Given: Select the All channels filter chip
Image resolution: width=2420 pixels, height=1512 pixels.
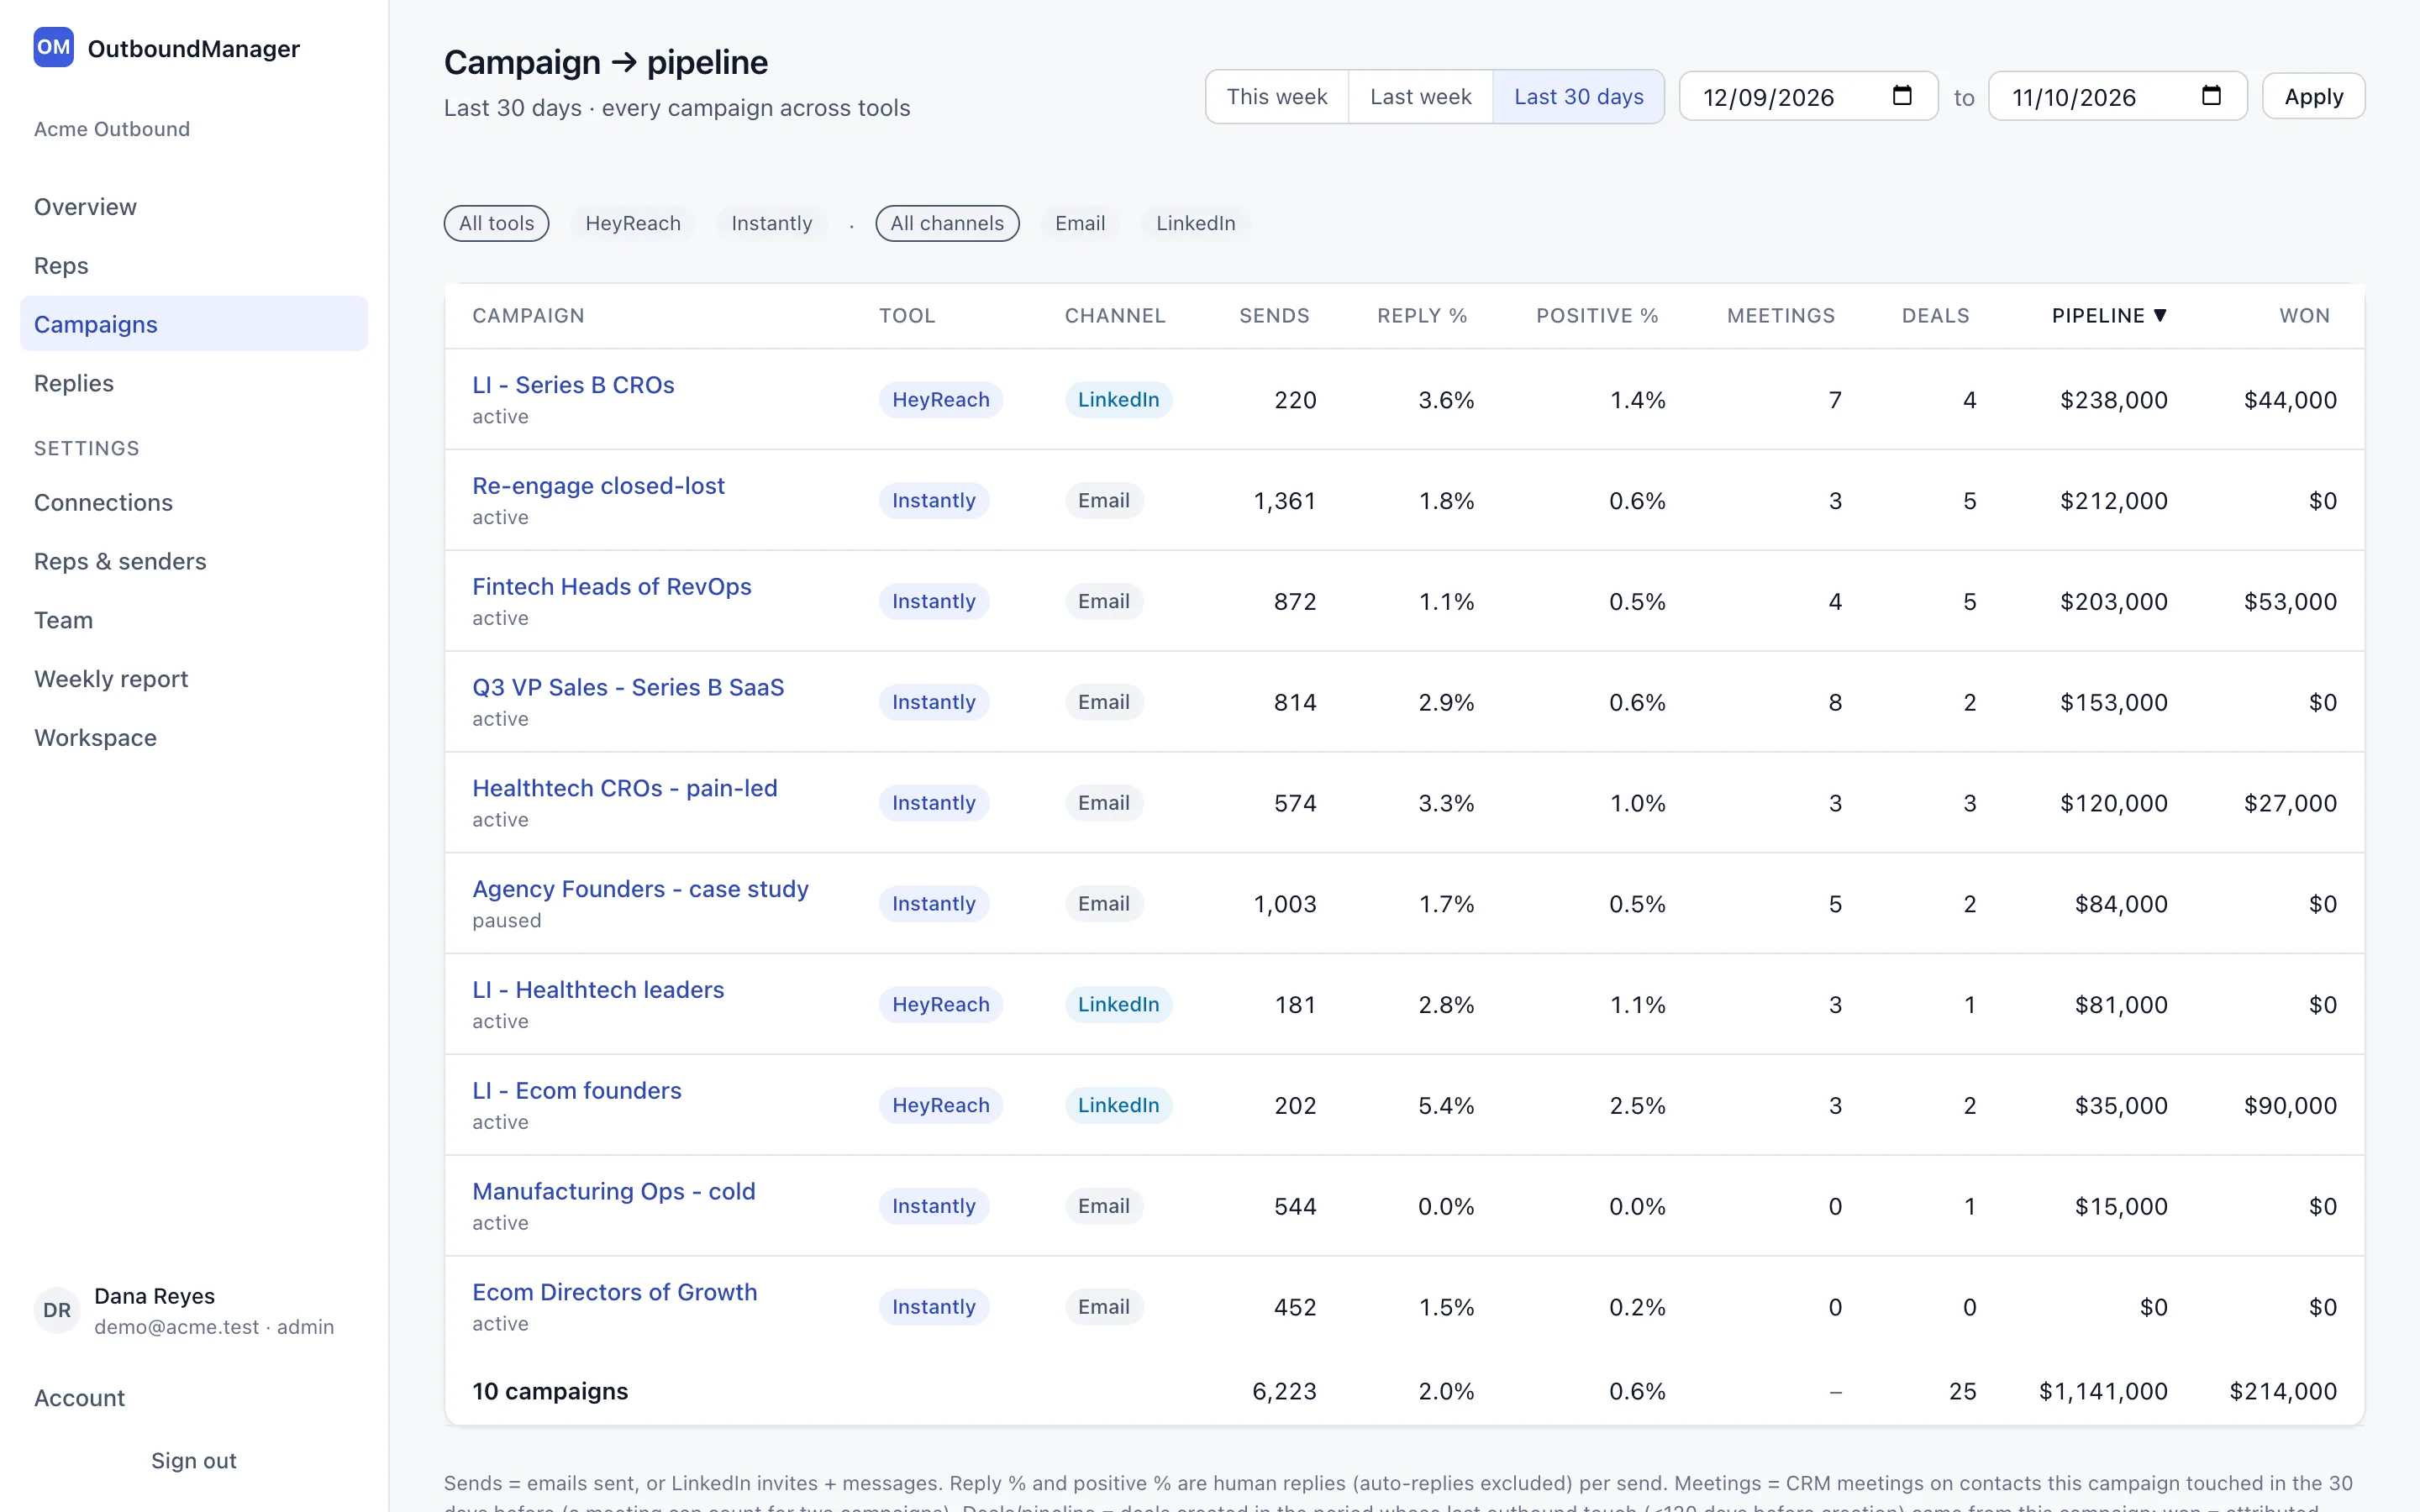Looking at the screenshot, I should tap(947, 223).
